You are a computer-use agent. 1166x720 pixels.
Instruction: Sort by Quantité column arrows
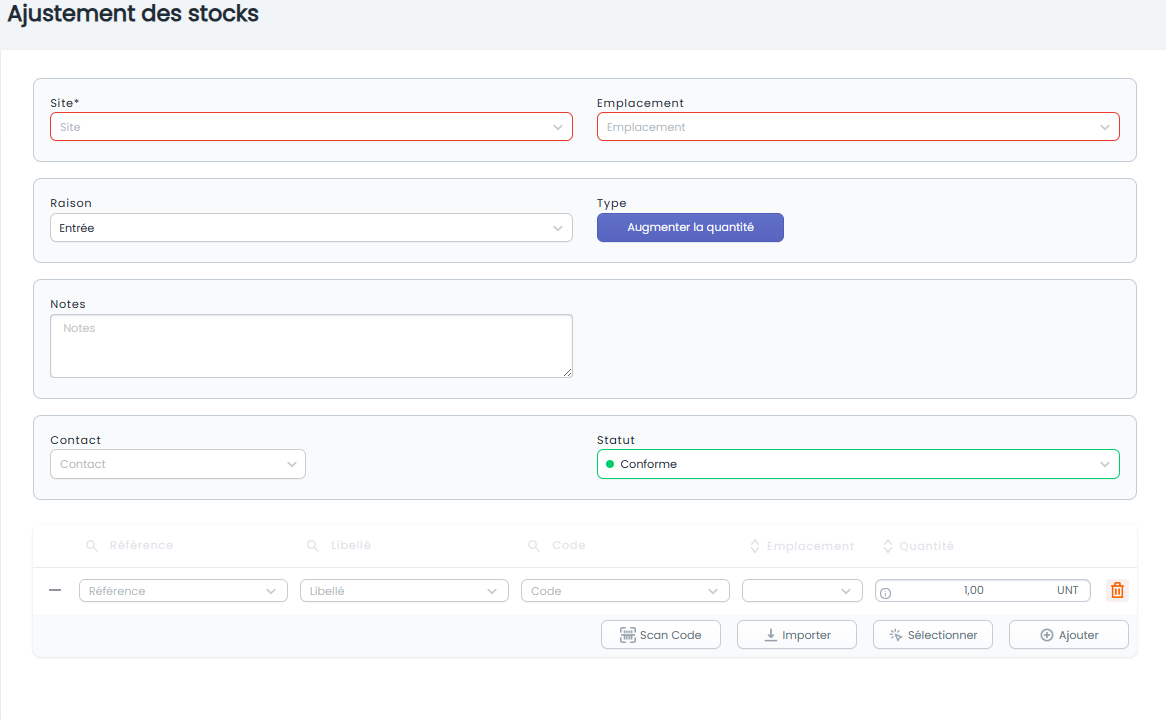click(888, 546)
